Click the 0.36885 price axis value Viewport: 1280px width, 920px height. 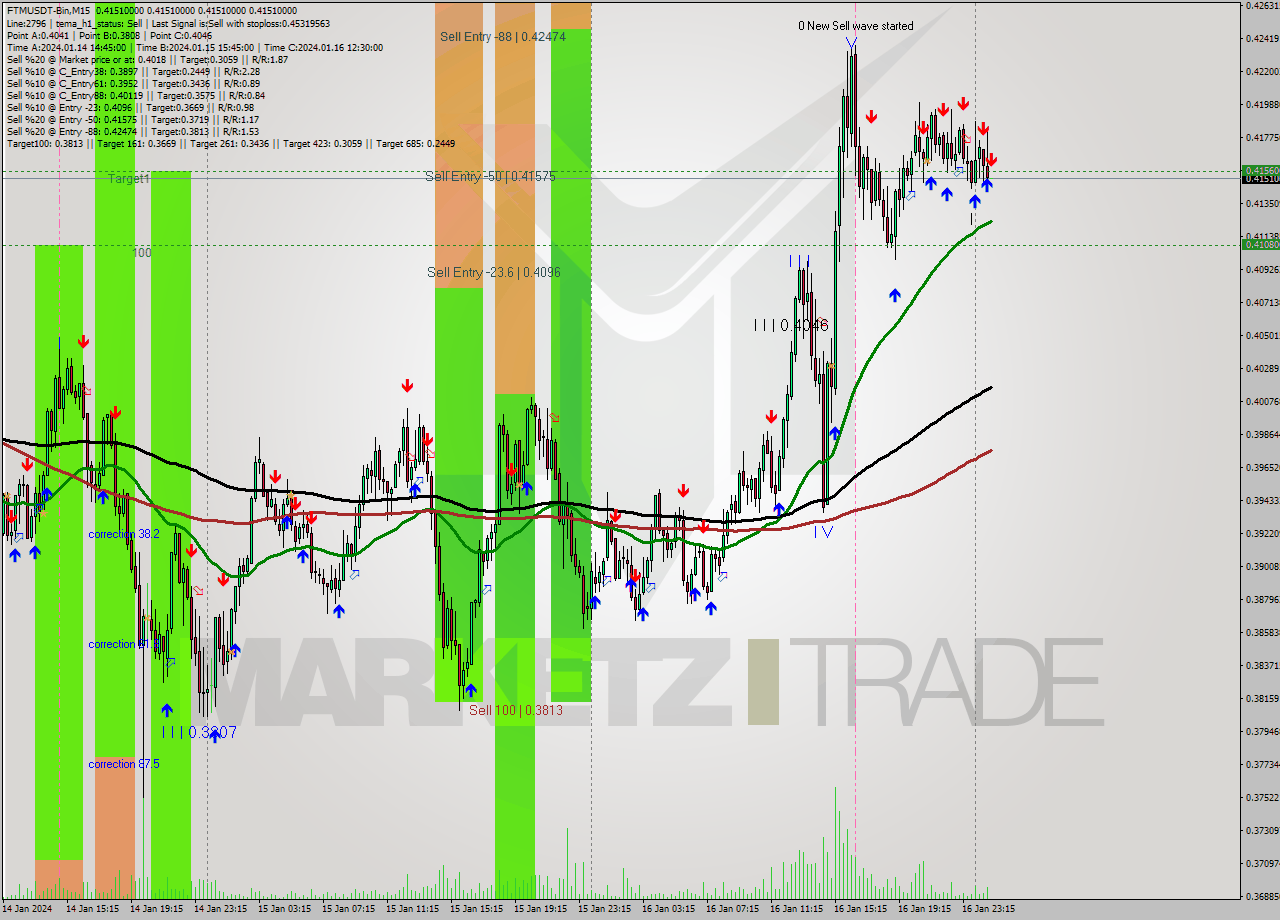click(1262, 897)
